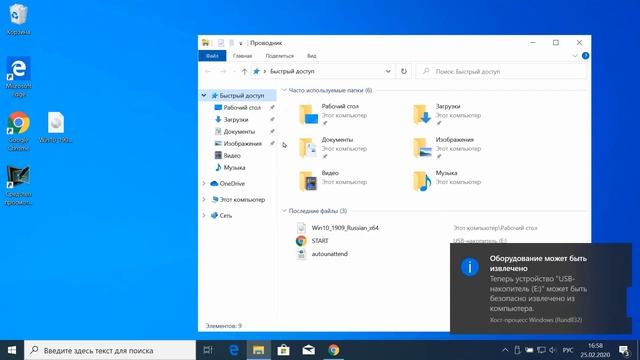Viewport: 640px width, 360px height.
Task: Select the START recent file
Action: click(320, 241)
